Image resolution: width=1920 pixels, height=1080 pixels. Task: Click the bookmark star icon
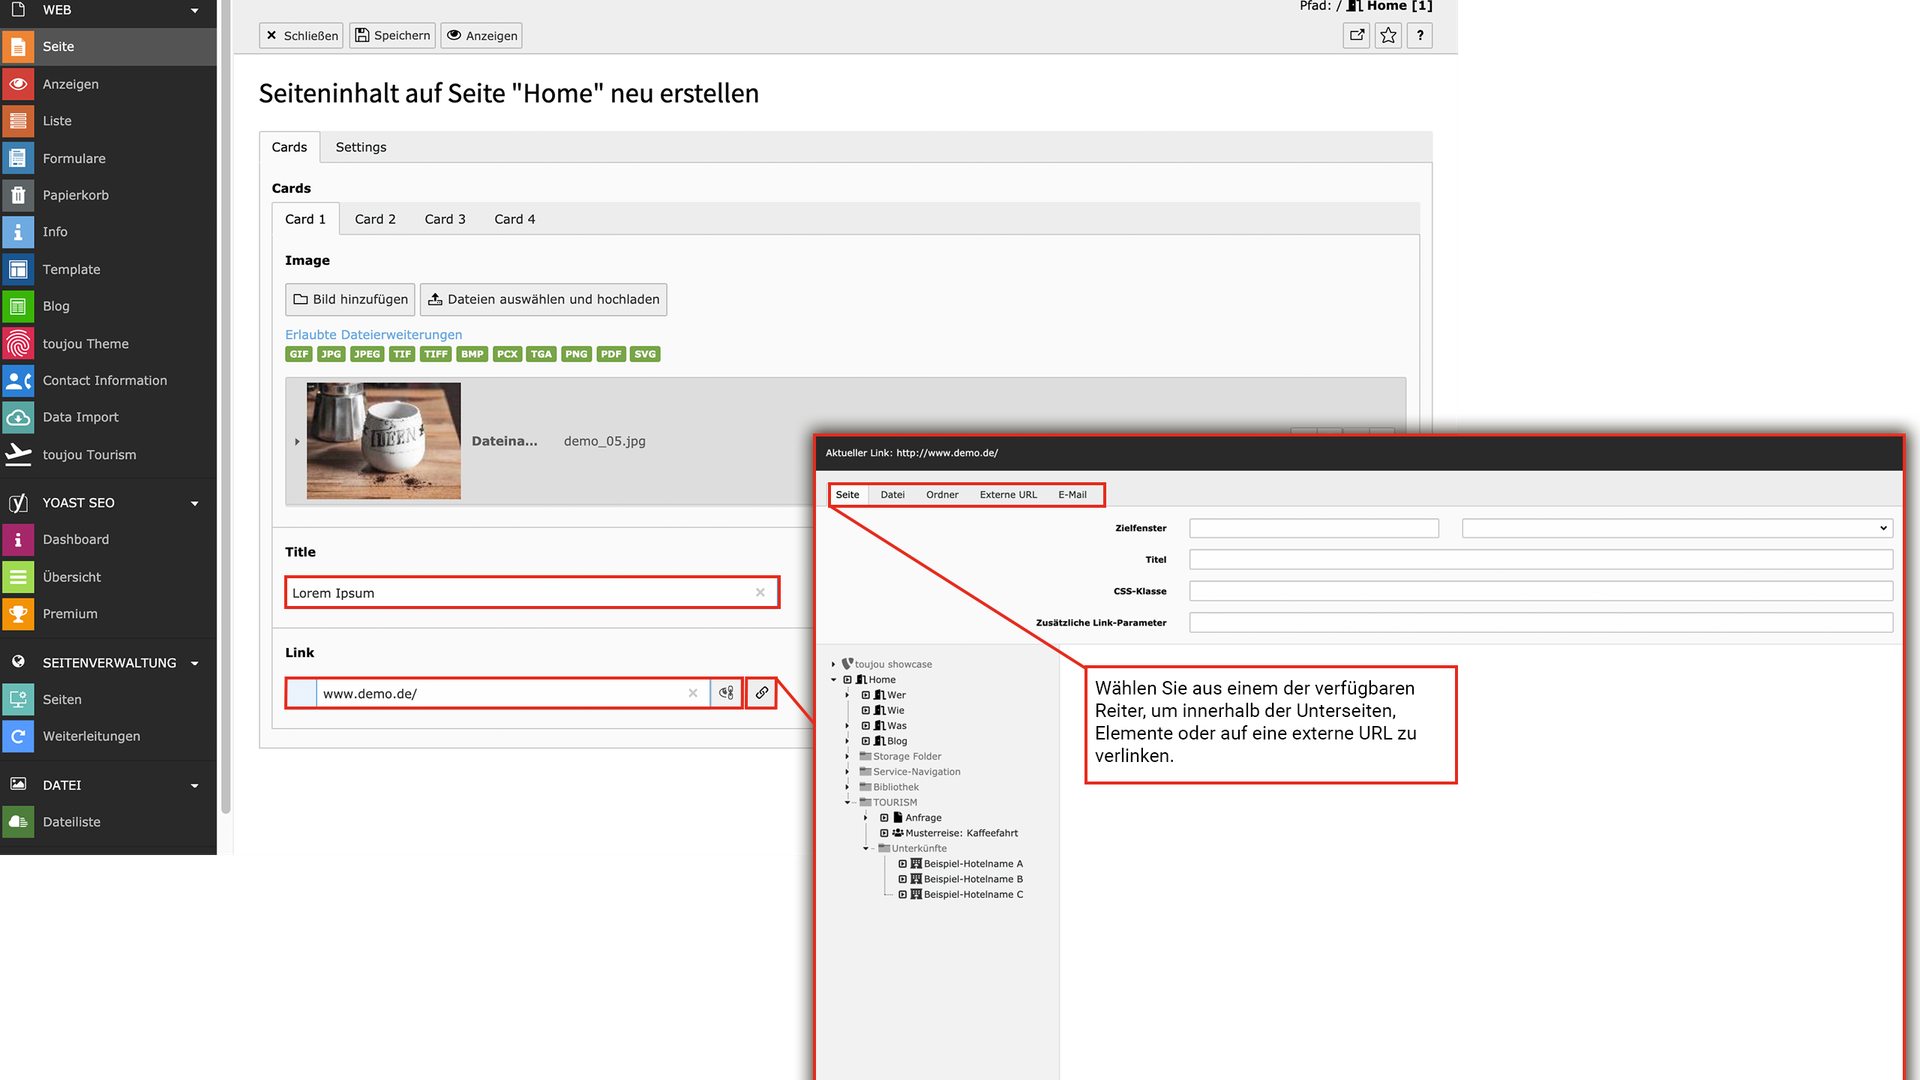click(x=1388, y=36)
